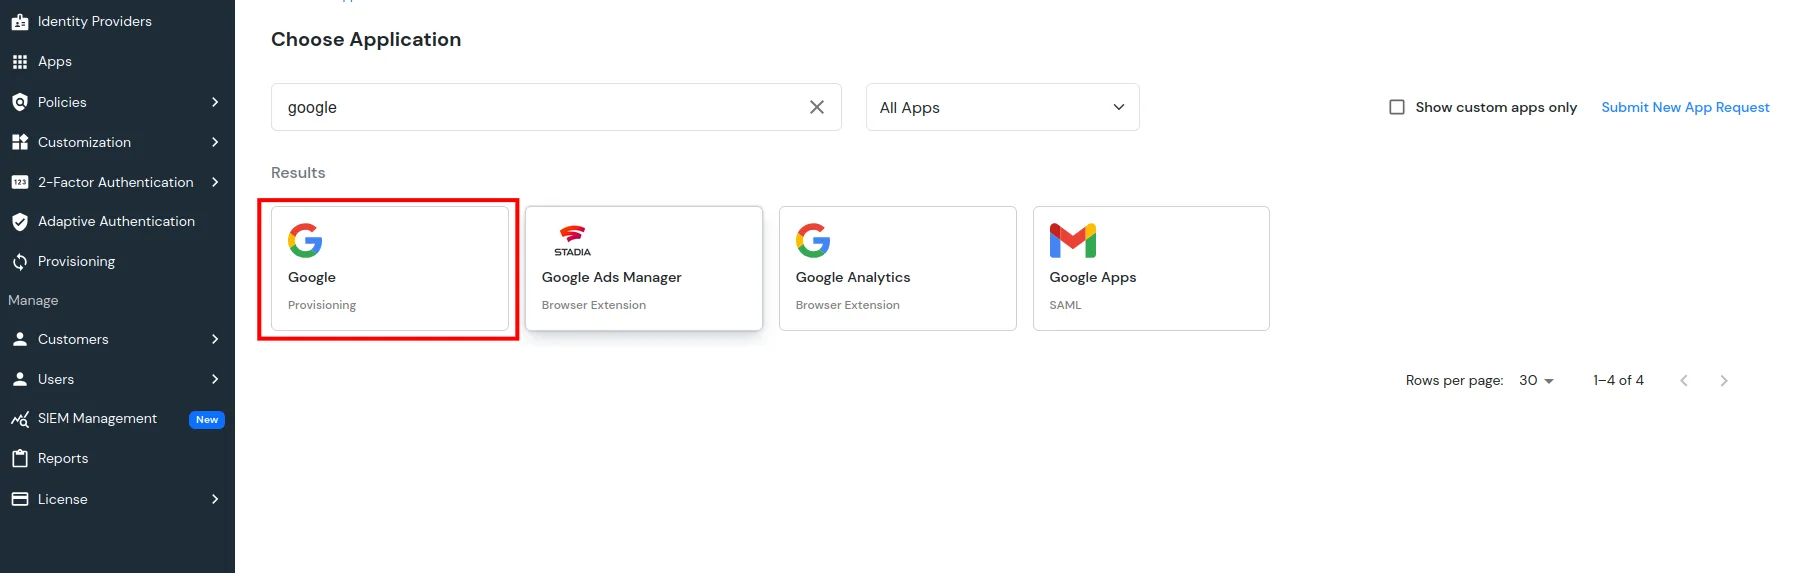This screenshot has width=1814, height=573.
Task: Select the Google card title
Action: (x=312, y=277)
